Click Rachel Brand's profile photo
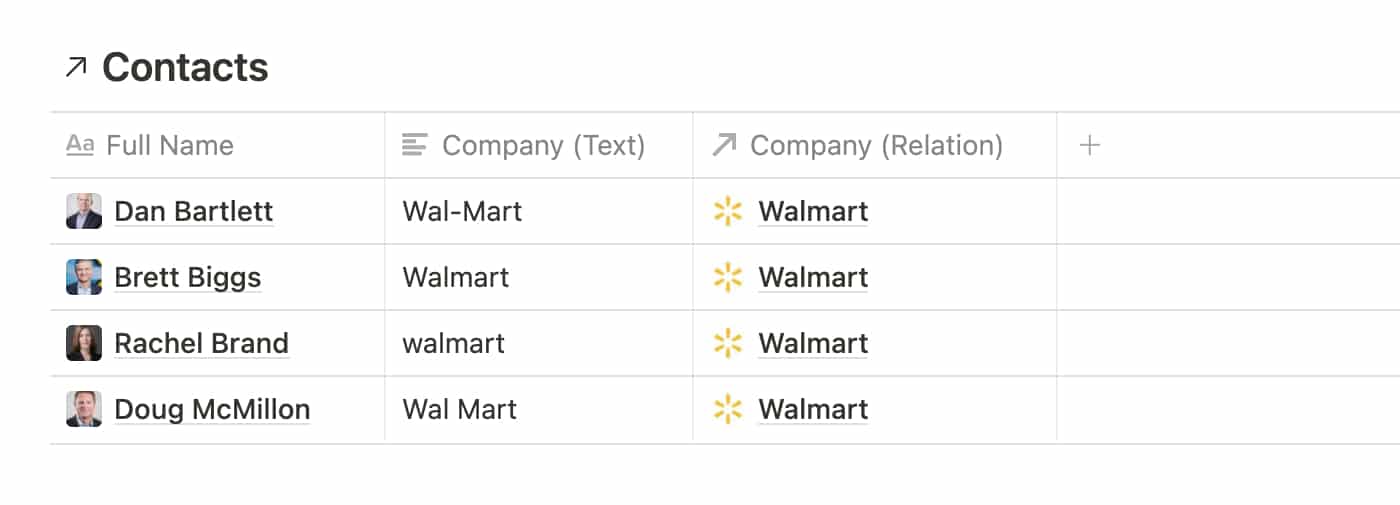Image resolution: width=1400 pixels, height=505 pixels. (84, 343)
